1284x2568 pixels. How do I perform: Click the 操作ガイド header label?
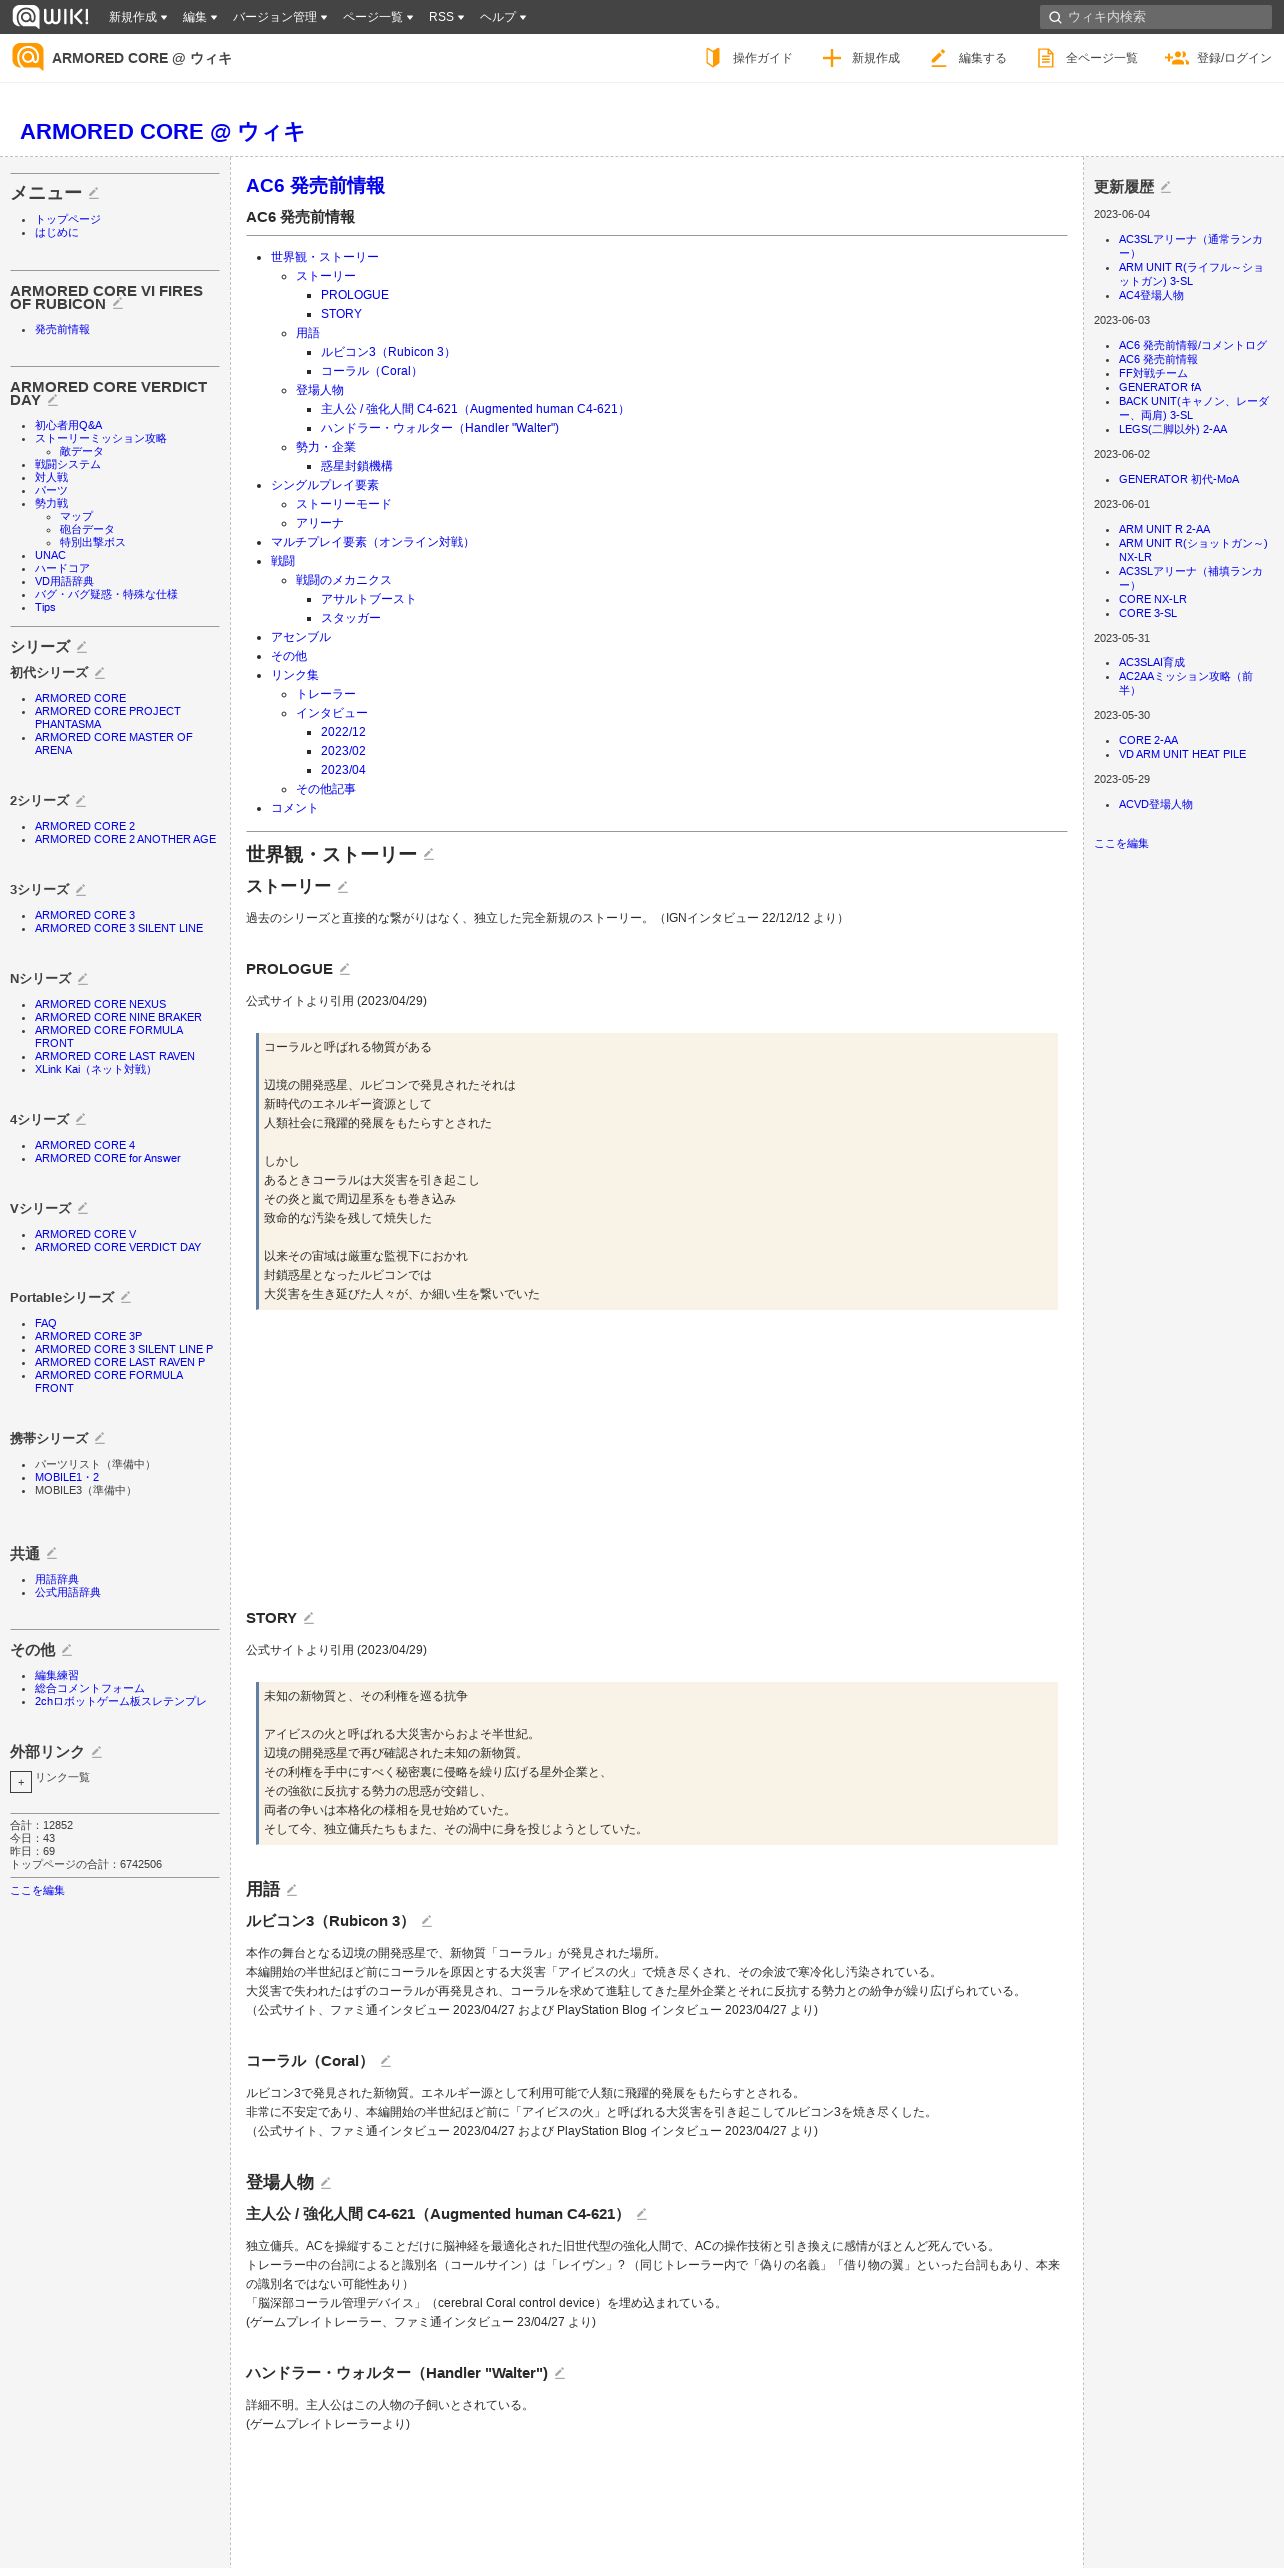762,58
